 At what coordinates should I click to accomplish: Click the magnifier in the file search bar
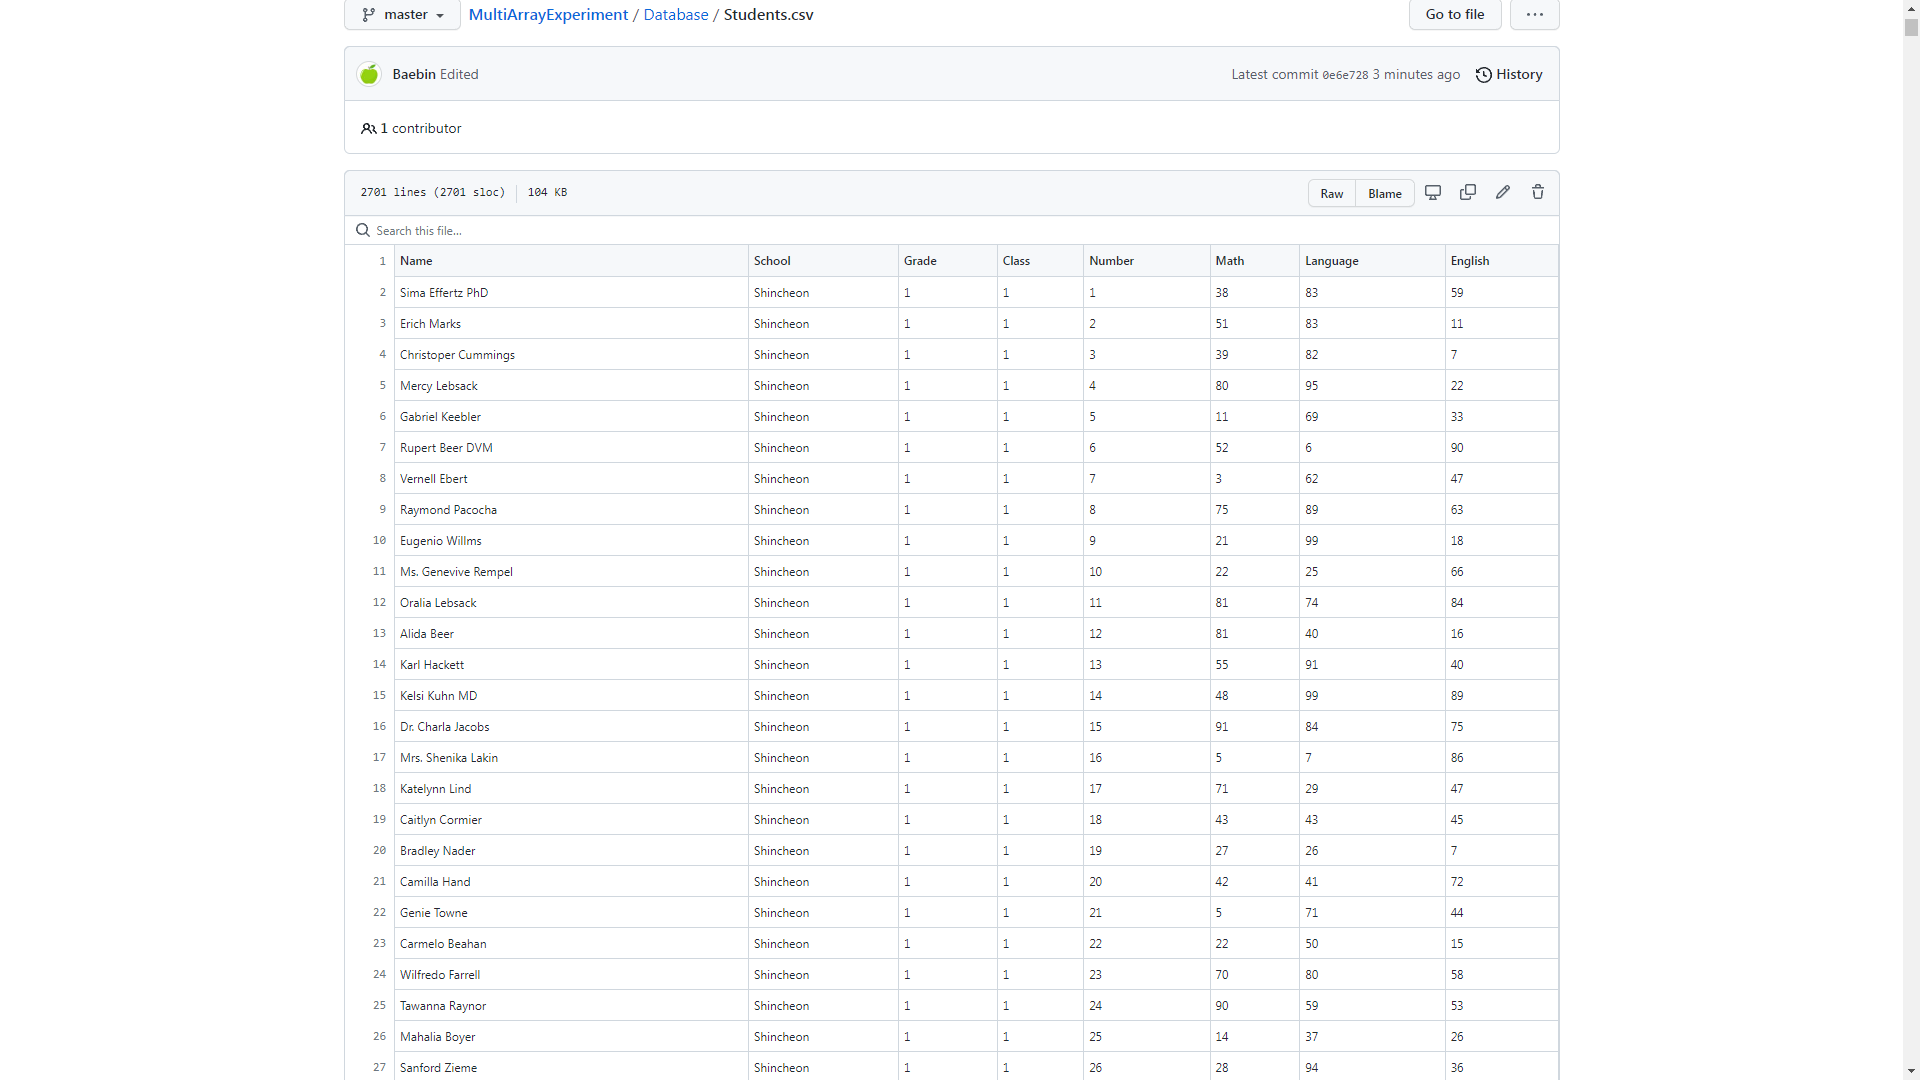pyautogui.click(x=362, y=230)
